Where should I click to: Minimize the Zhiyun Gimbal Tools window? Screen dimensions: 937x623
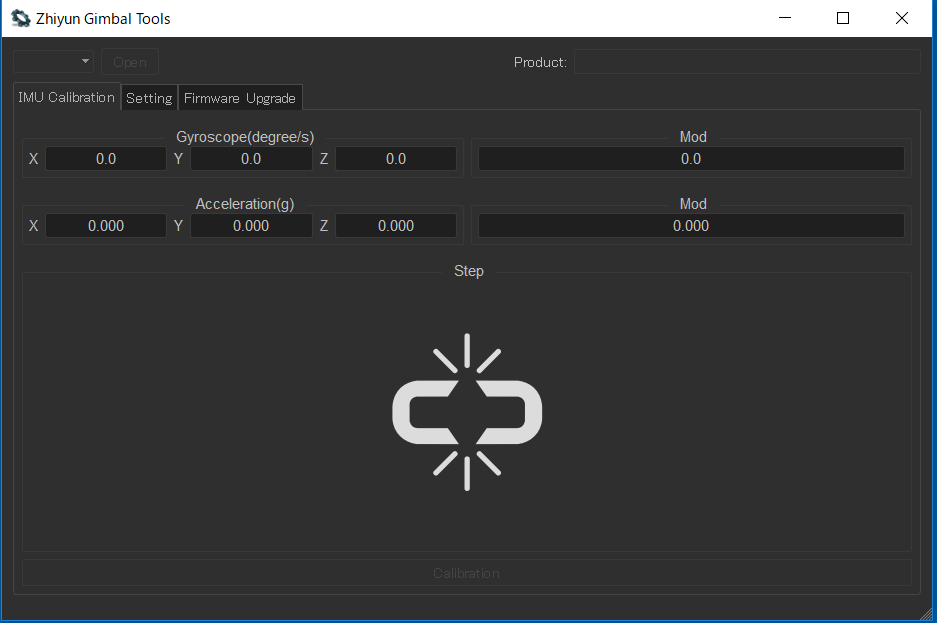(x=784, y=18)
